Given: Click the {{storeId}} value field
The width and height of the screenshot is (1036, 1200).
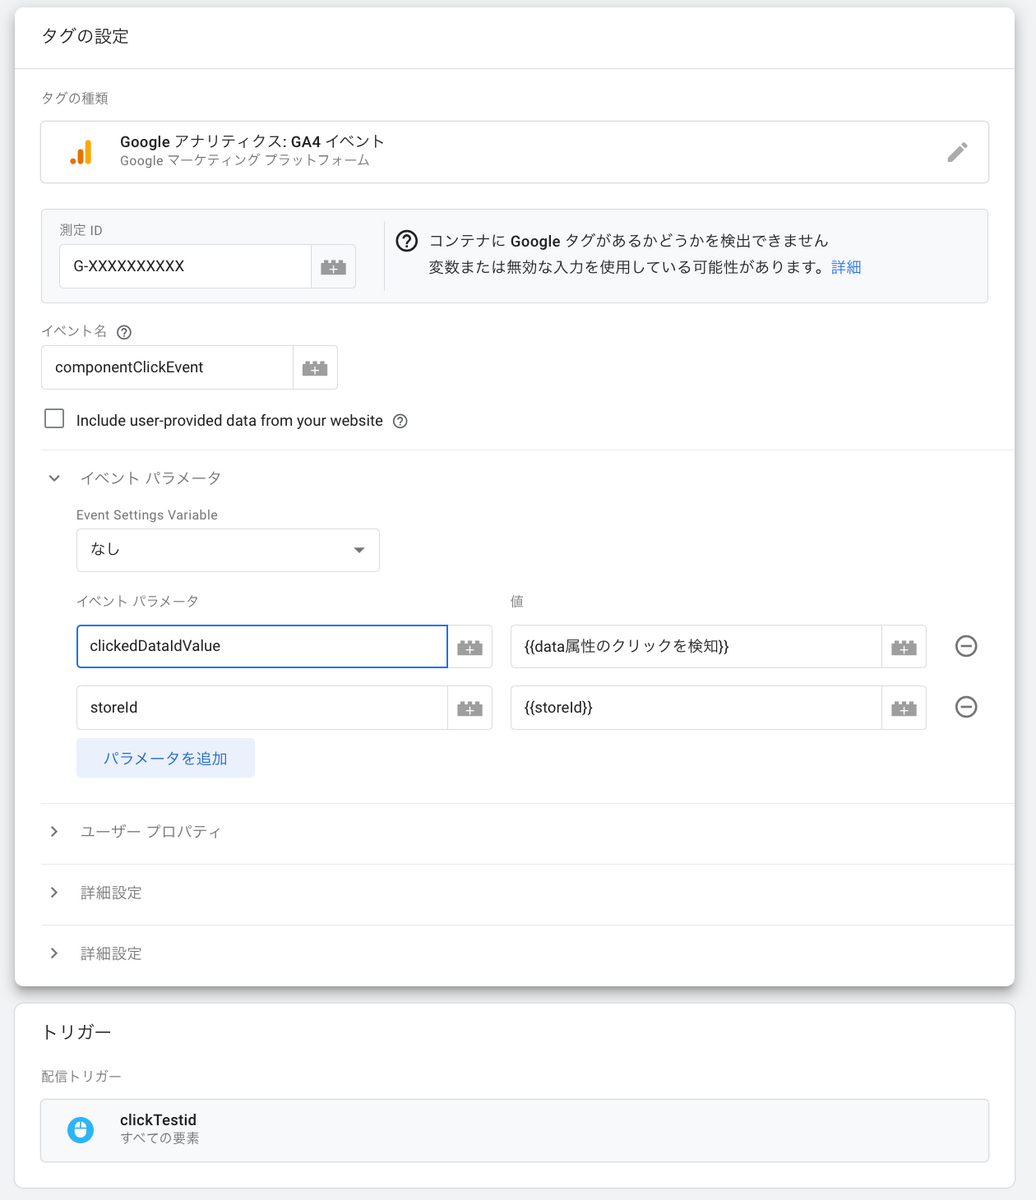Looking at the screenshot, I should pyautogui.click(x=696, y=707).
